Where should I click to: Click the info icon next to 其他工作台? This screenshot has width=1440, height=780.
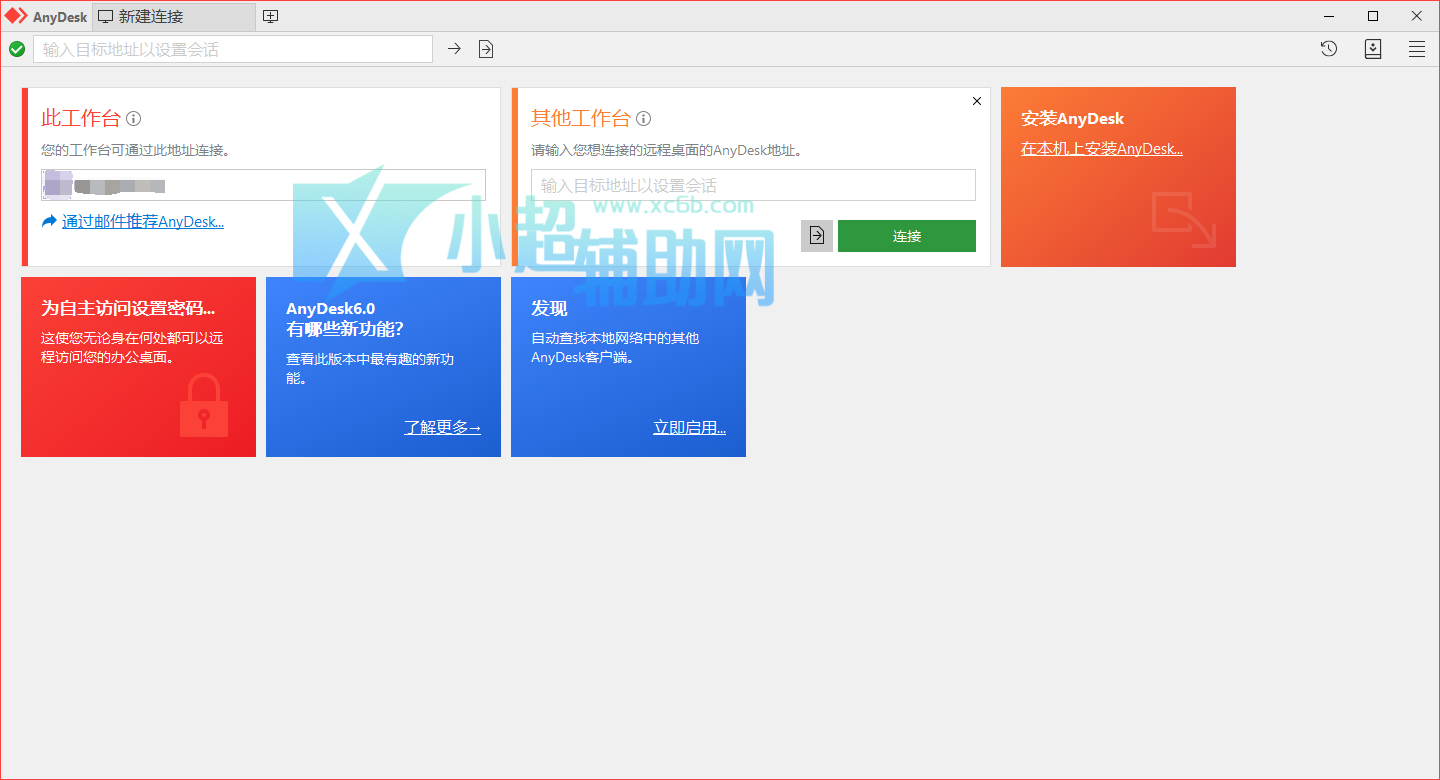(643, 118)
